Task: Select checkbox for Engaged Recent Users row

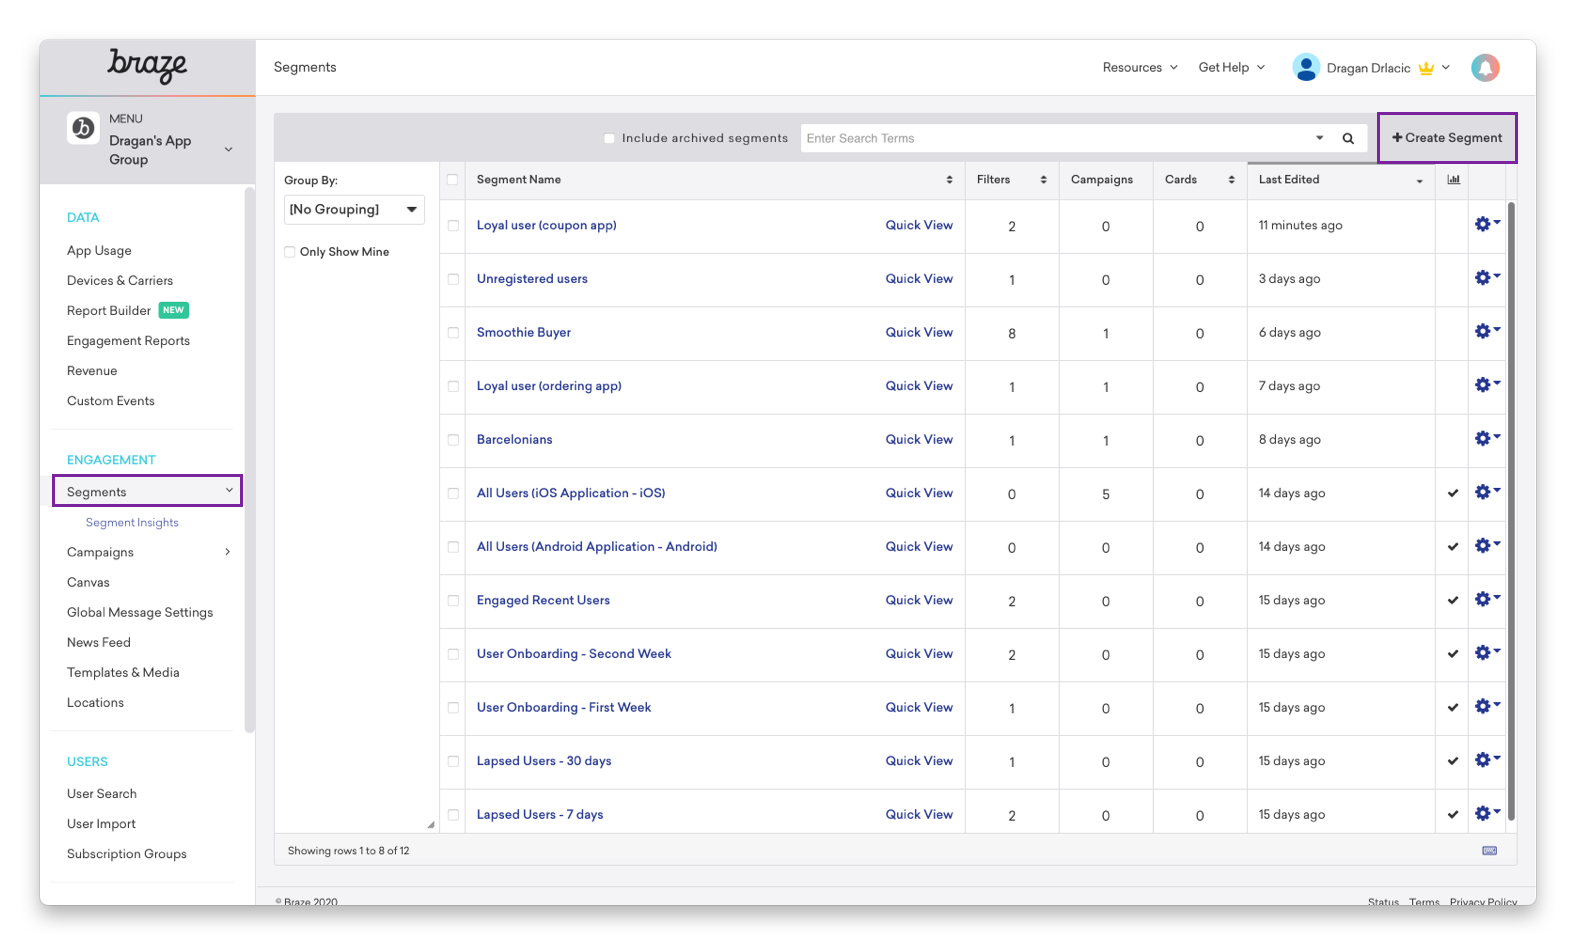Action: [453, 601]
